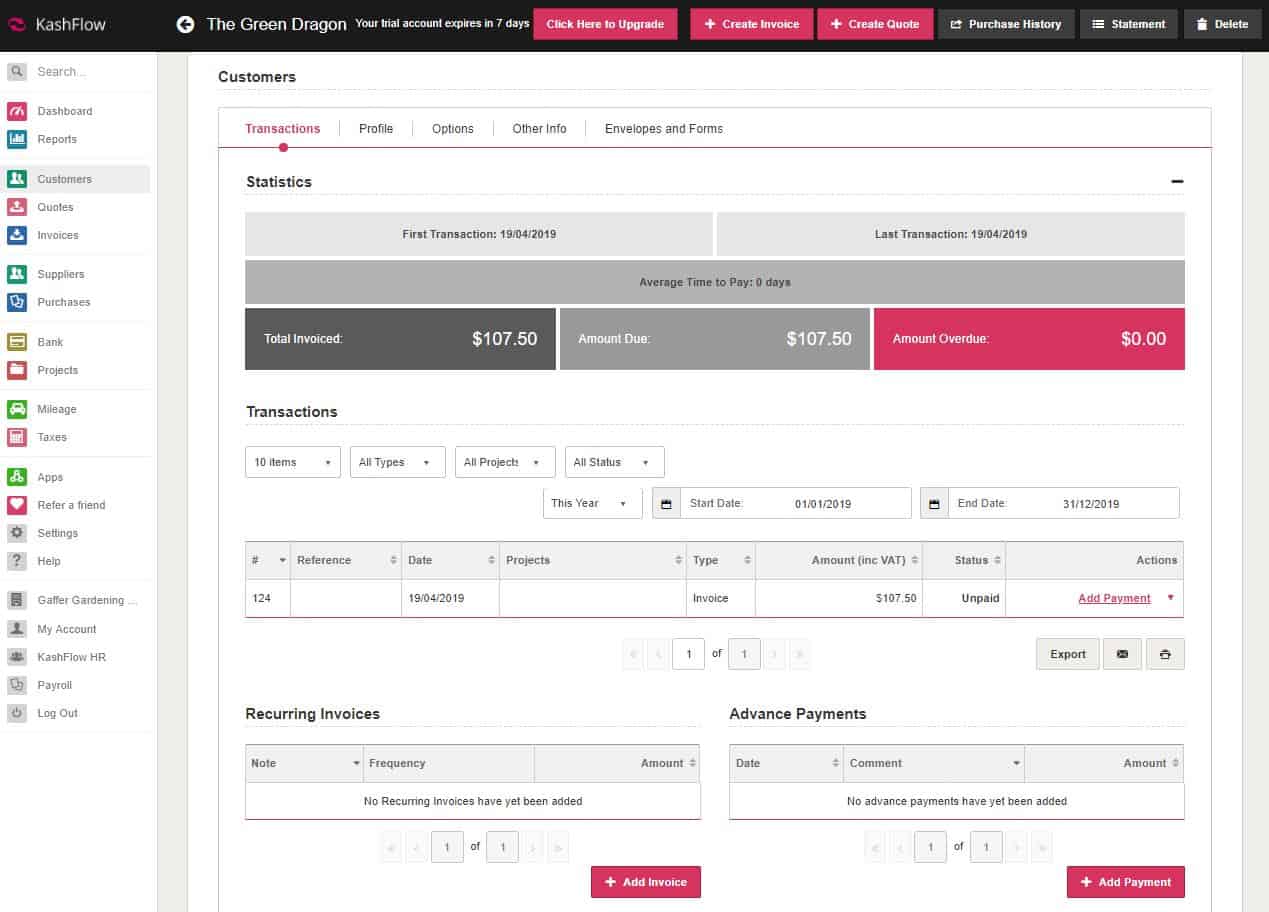Click the Customers sidebar icon
The height and width of the screenshot is (912, 1269).
tap(17, 179)
